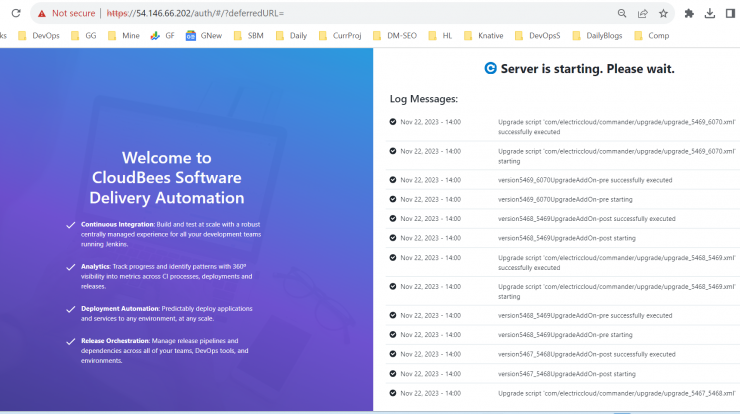The height and width of the screenshot is (414, 740).
Task: Toggle the browser side panel icon
Action: coord(731,14)
